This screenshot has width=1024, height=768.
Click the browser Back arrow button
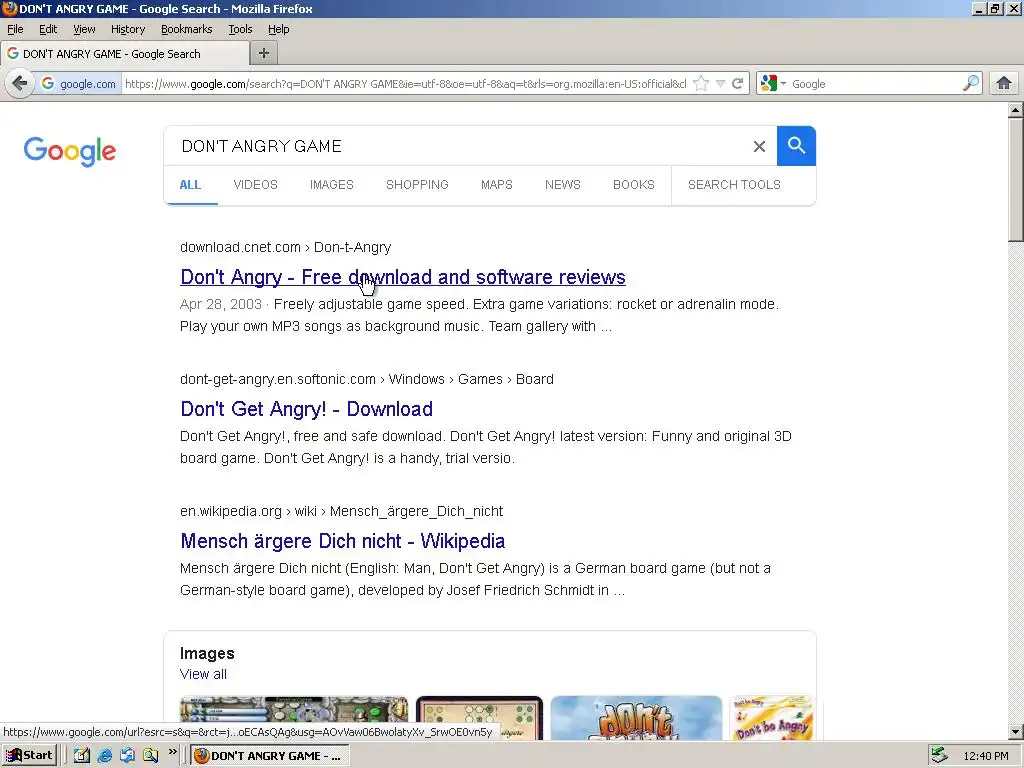tap(20, 84)
